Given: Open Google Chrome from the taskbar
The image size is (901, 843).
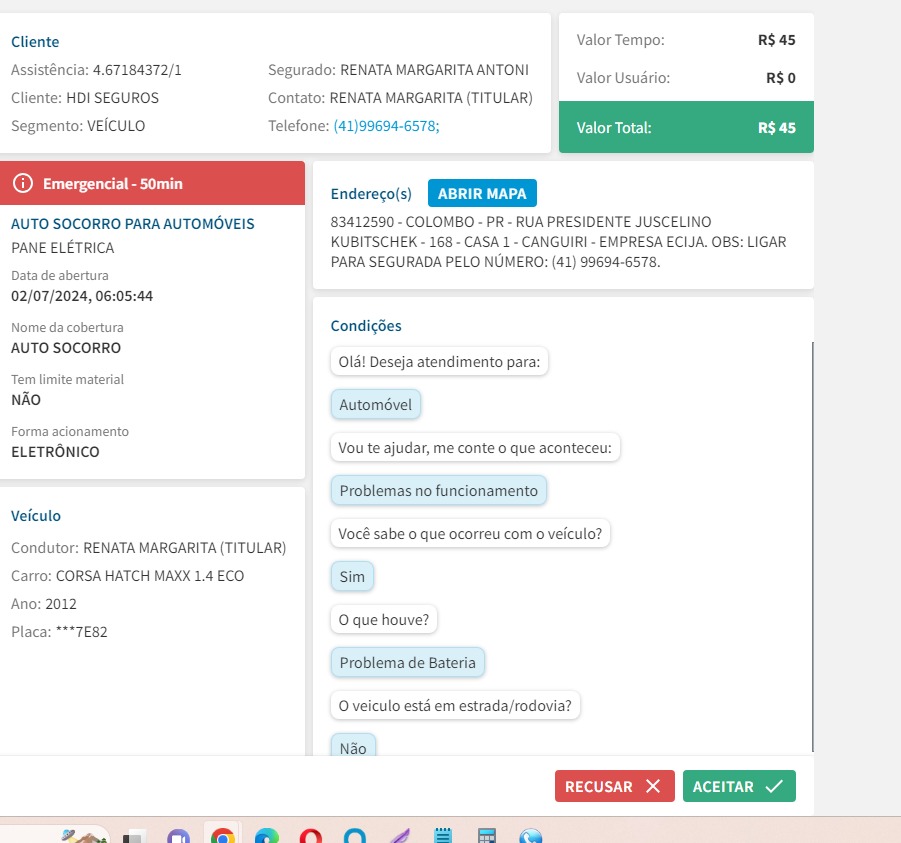Looking at the screenshot, I should (x=223, y=836).
